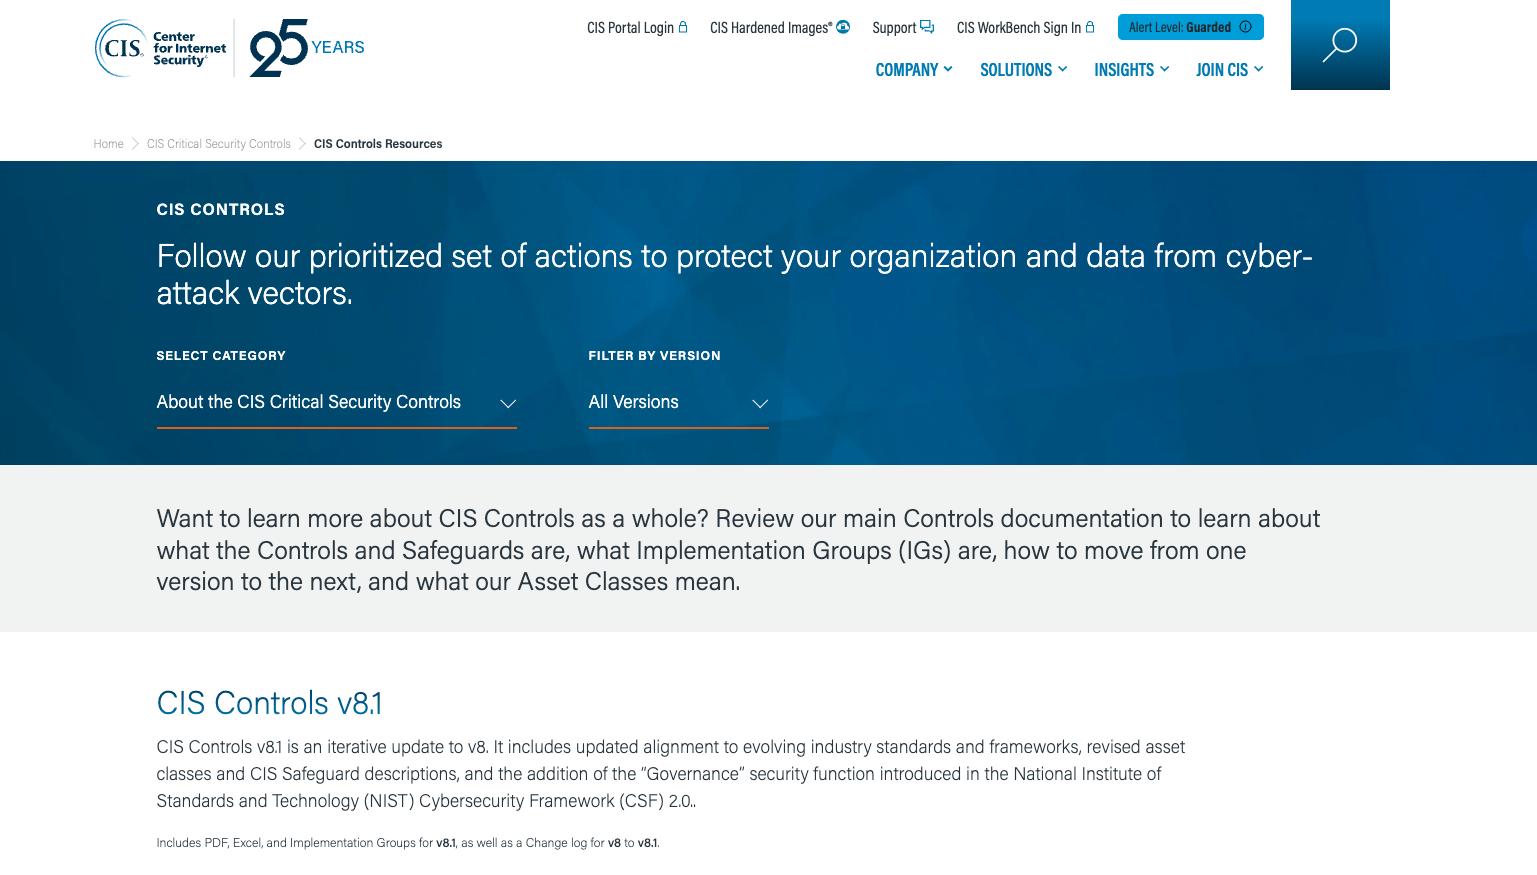Screen dimensions: 1537x875
Task: Click CIS Controls Resources breadcrumb text
Action: click(378, 144)
